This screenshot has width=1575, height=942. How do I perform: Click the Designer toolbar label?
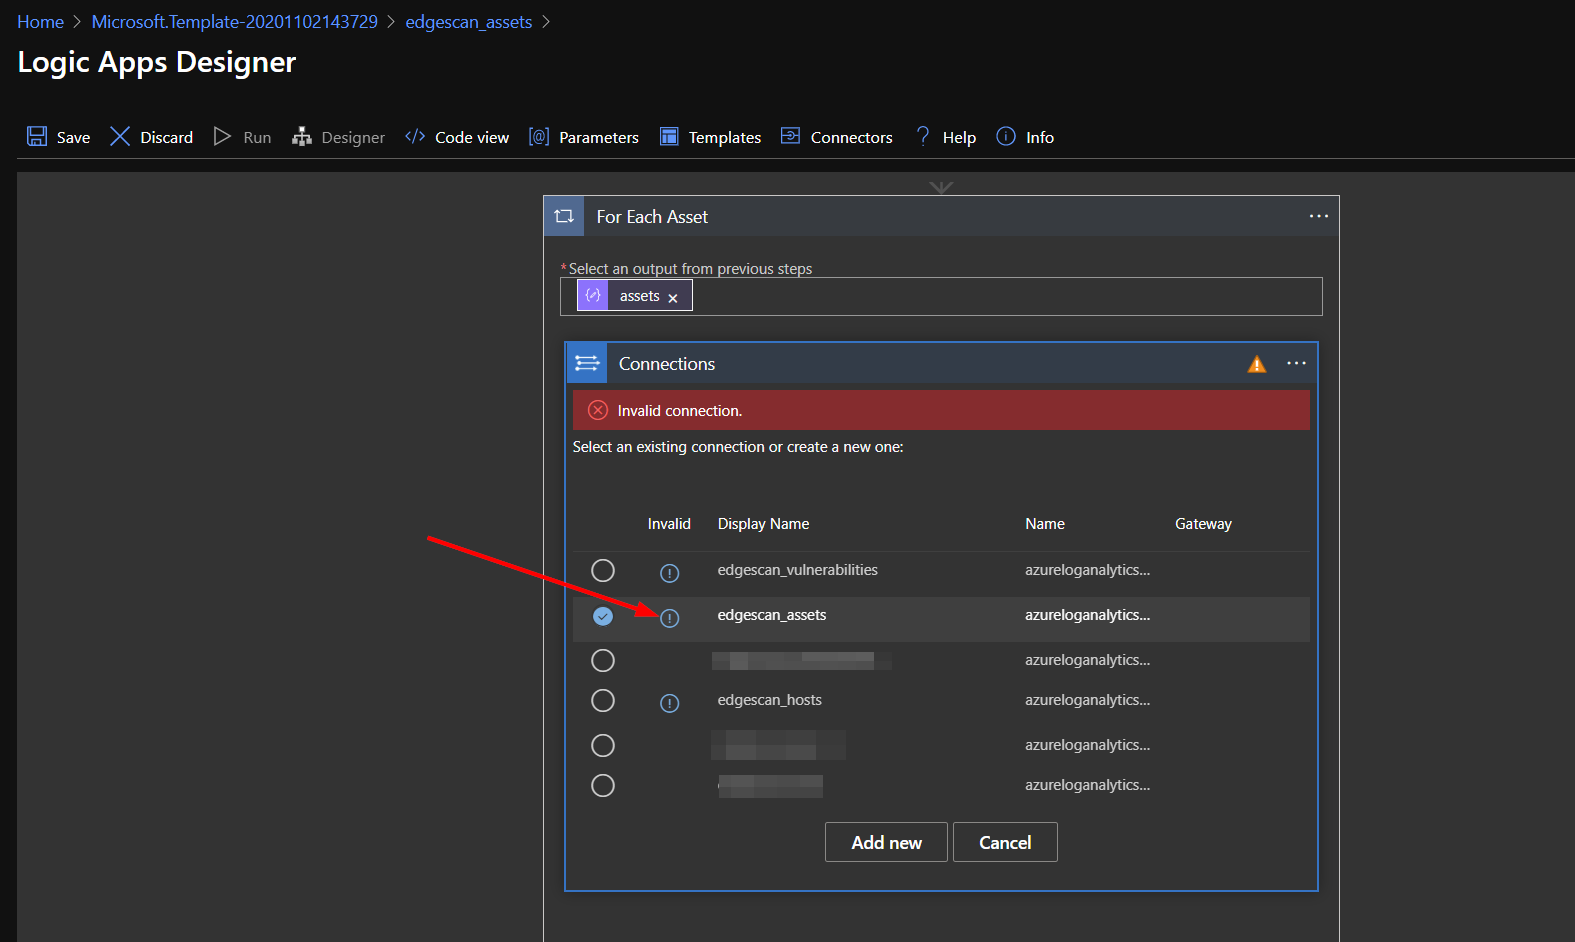coord(353,137)
